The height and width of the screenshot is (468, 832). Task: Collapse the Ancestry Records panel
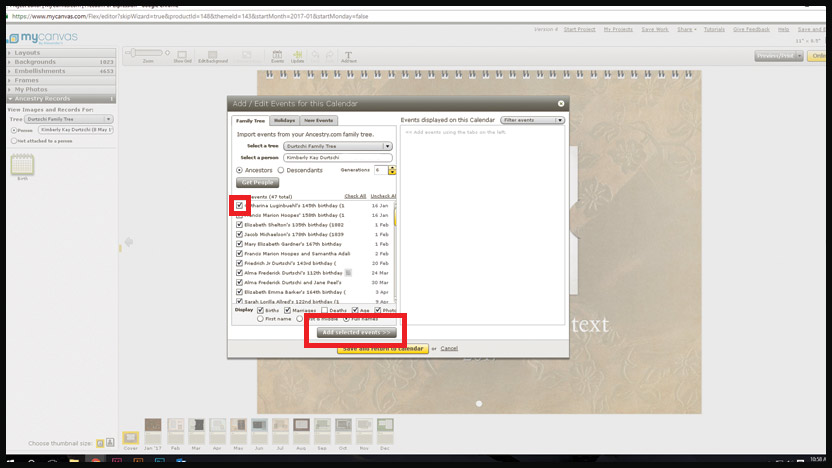click(x=61, y=99)
